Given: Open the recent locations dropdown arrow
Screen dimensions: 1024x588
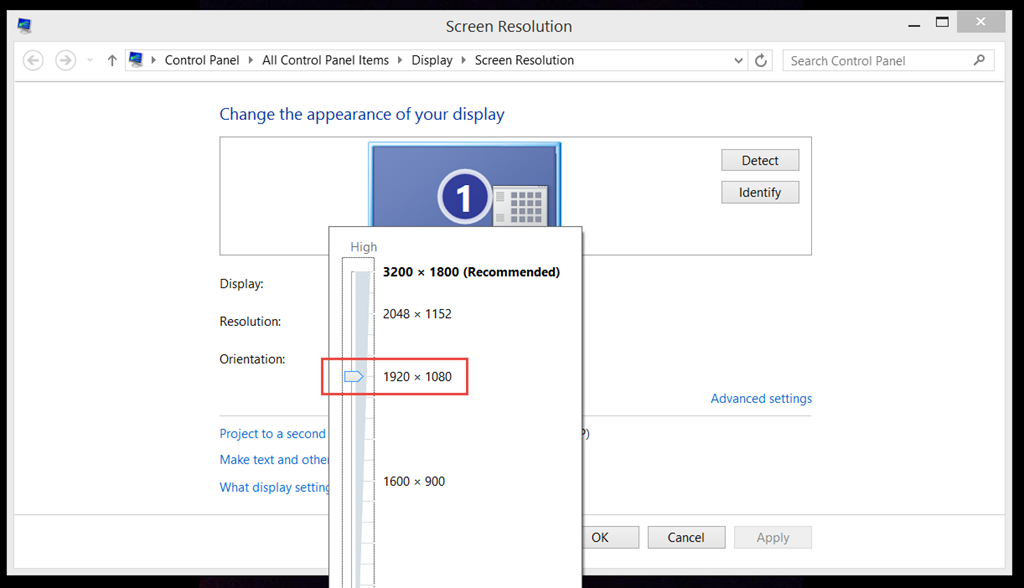Looking at the screenshot, I should pos(89,60).
